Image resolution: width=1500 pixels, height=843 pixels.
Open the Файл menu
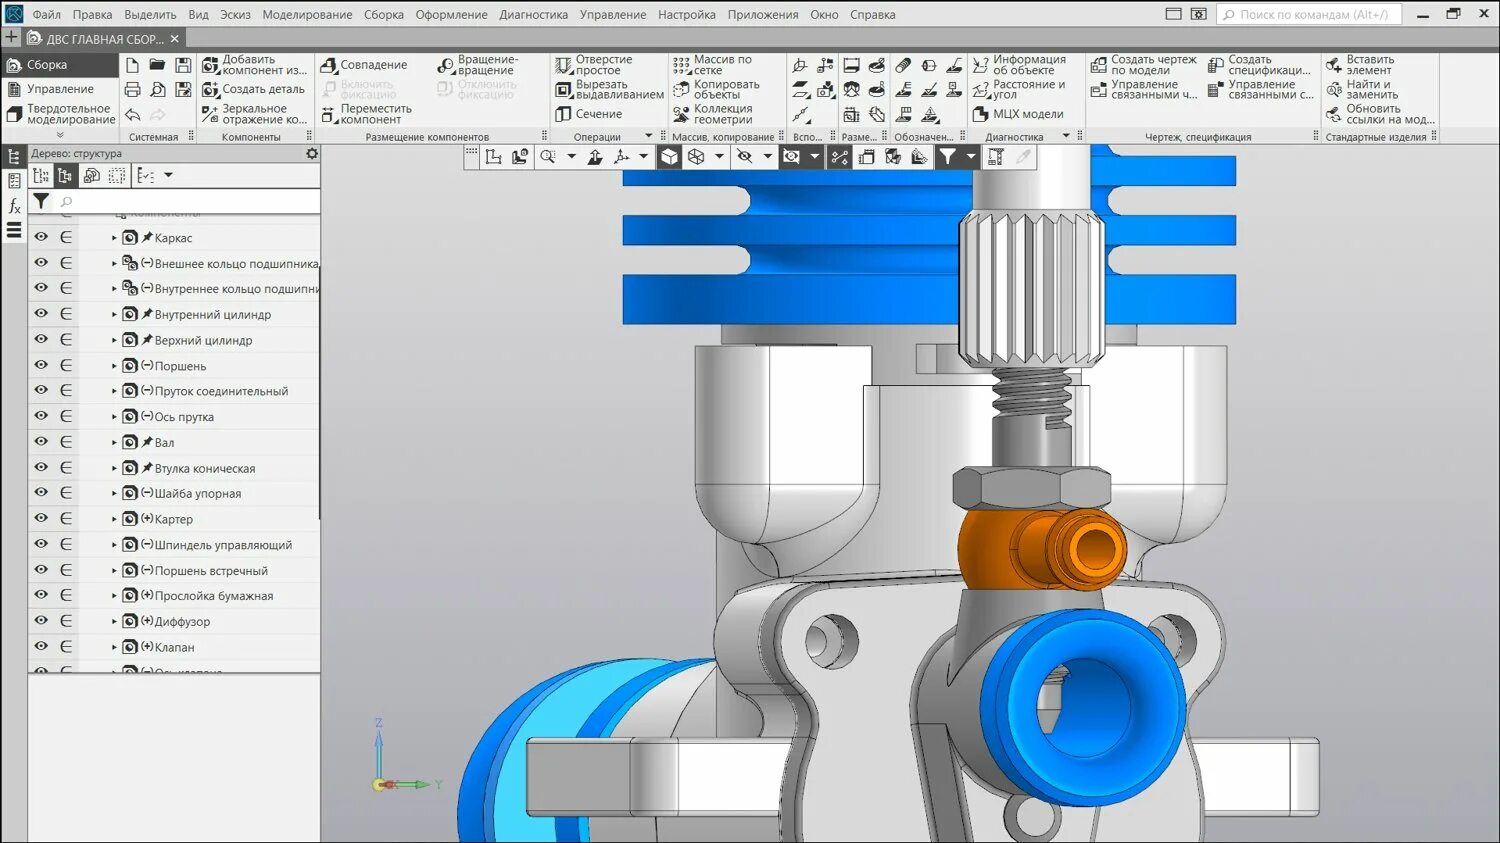46,15
